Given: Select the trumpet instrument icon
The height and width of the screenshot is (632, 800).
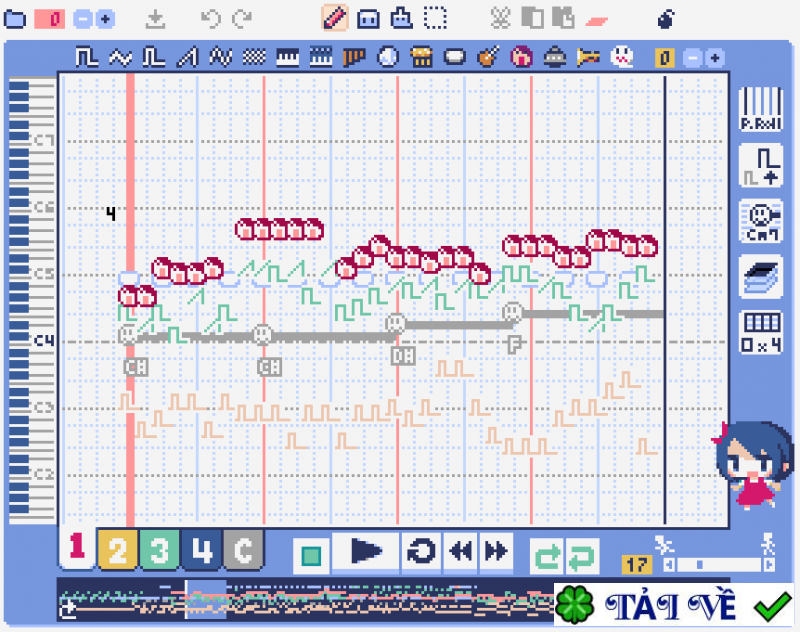Looking at the screenshot, I should (x=588, y=57).
